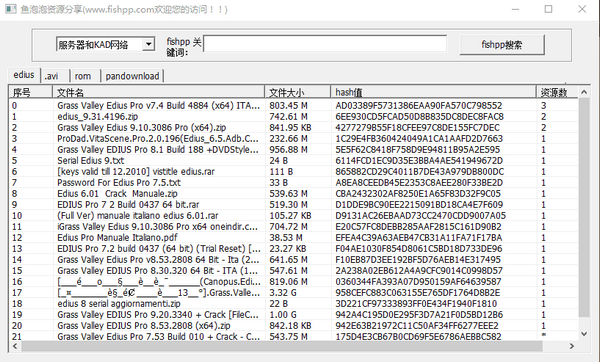Click the scroll down arrow in list
Viewport: 600px width, 362px height.
pos(584,334)
